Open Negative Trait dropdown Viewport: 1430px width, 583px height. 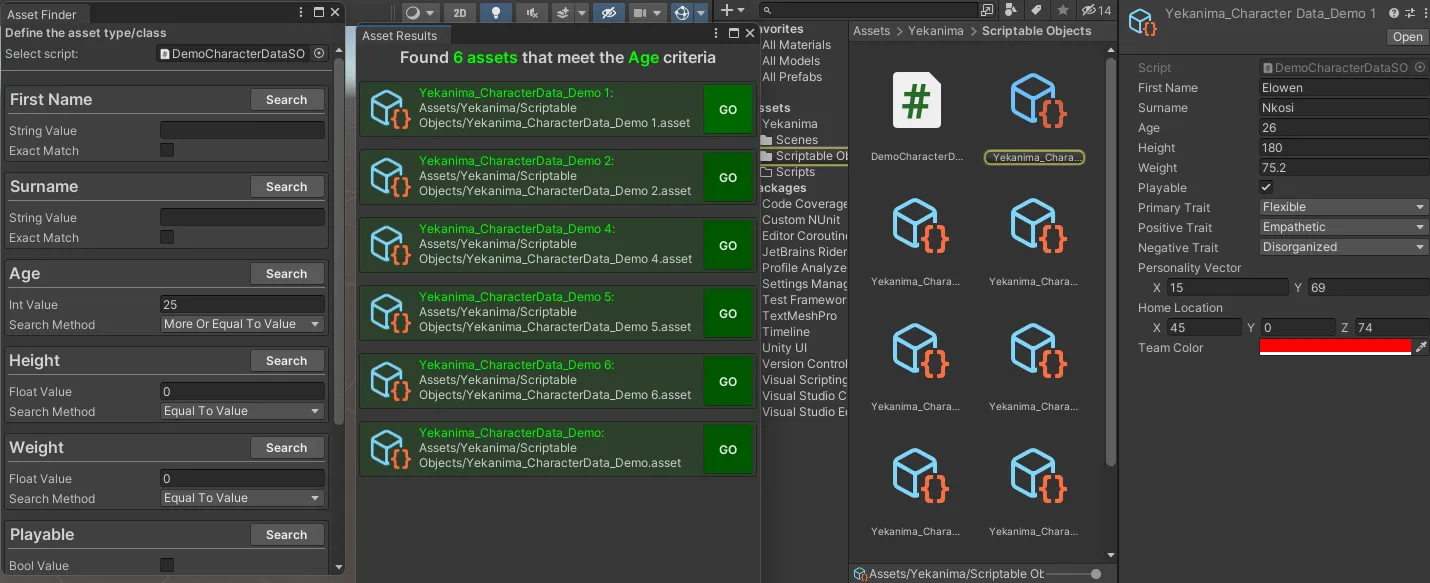pos(1344,247)
